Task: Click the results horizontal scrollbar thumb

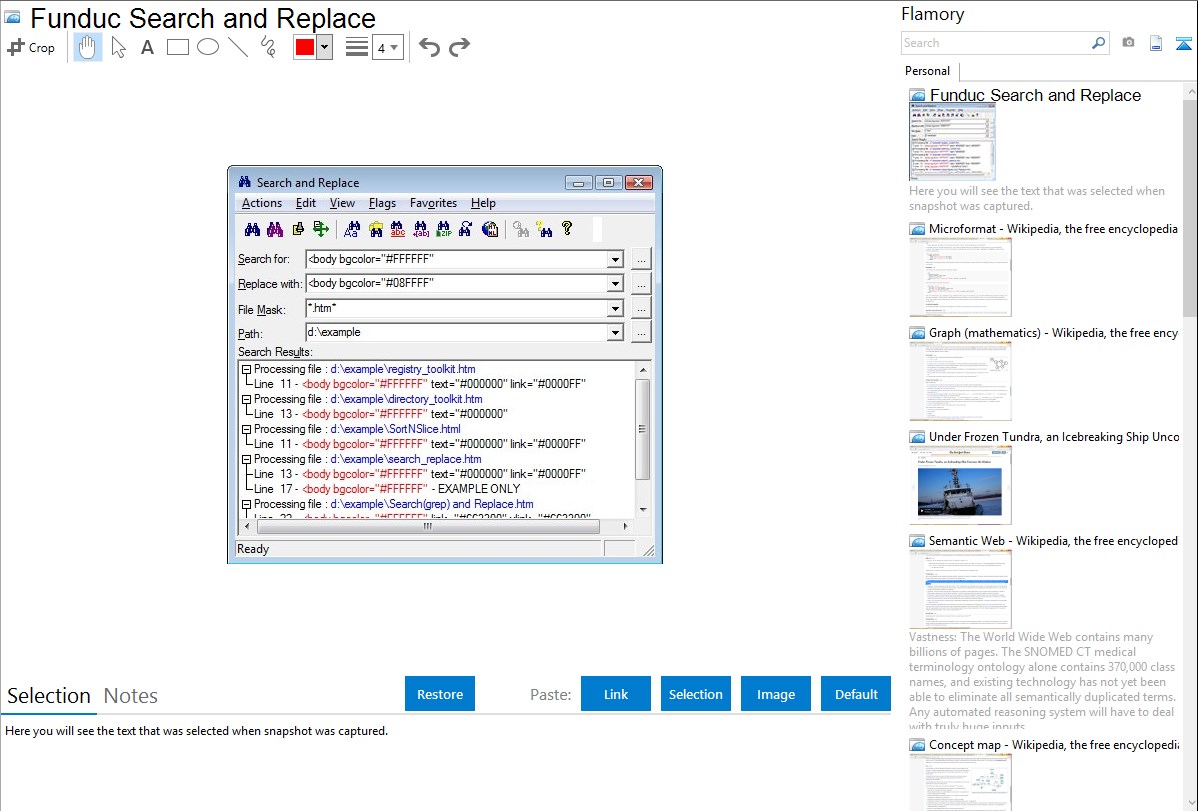Action: pos(428,526)
